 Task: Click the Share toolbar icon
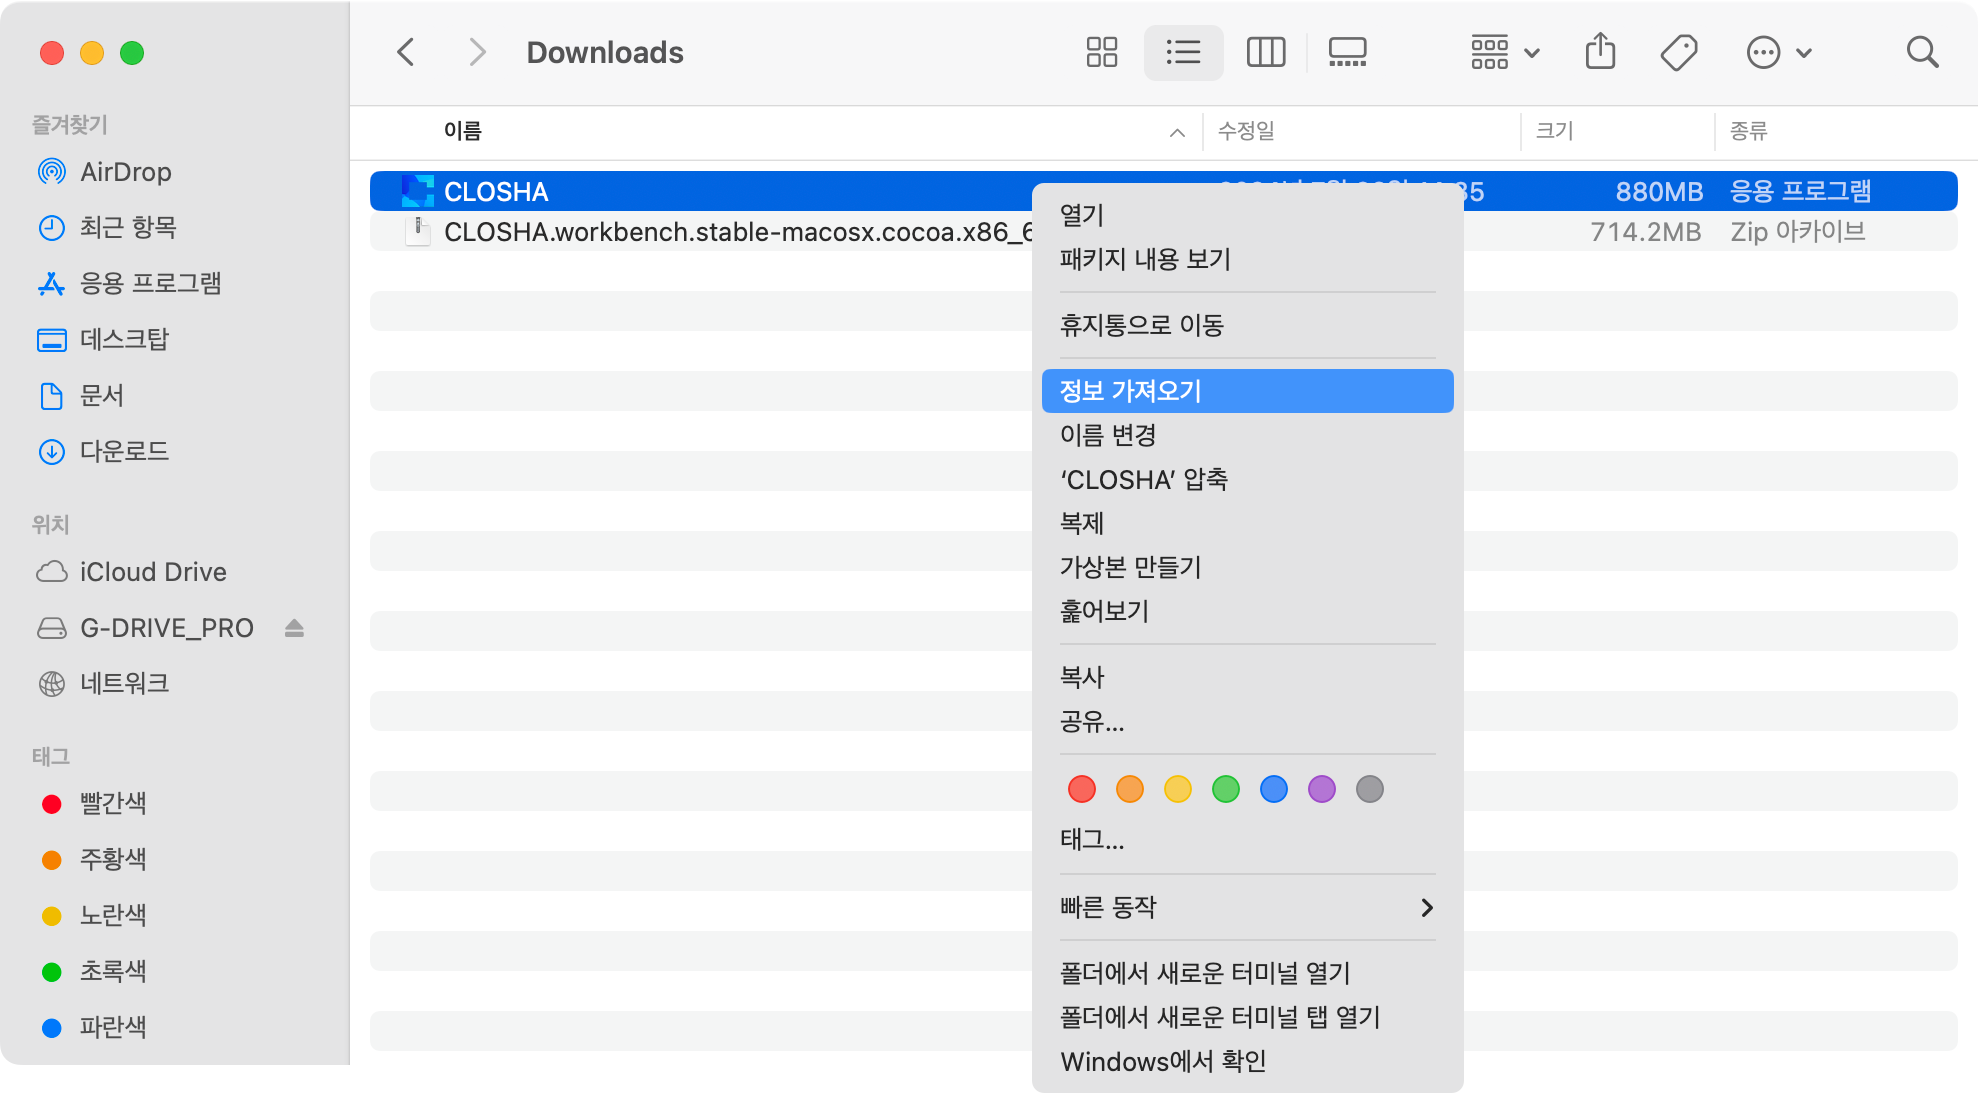click(x=1600, y=52)
